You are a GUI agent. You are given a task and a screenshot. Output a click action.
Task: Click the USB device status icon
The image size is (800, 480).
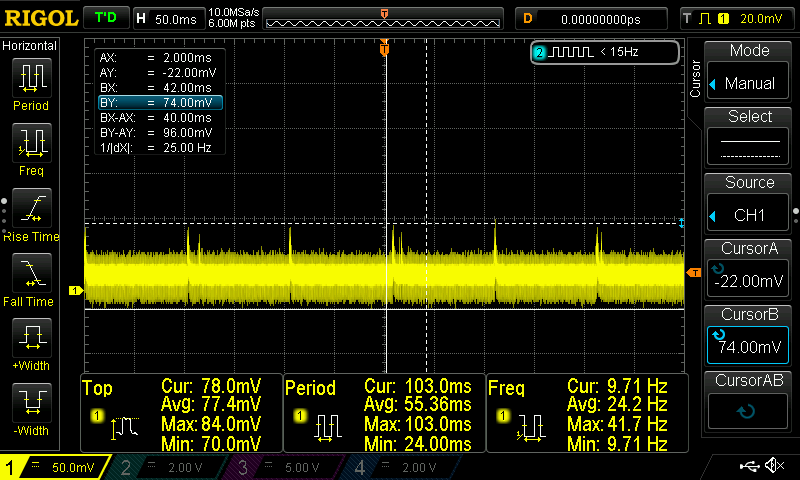(749, 466)
